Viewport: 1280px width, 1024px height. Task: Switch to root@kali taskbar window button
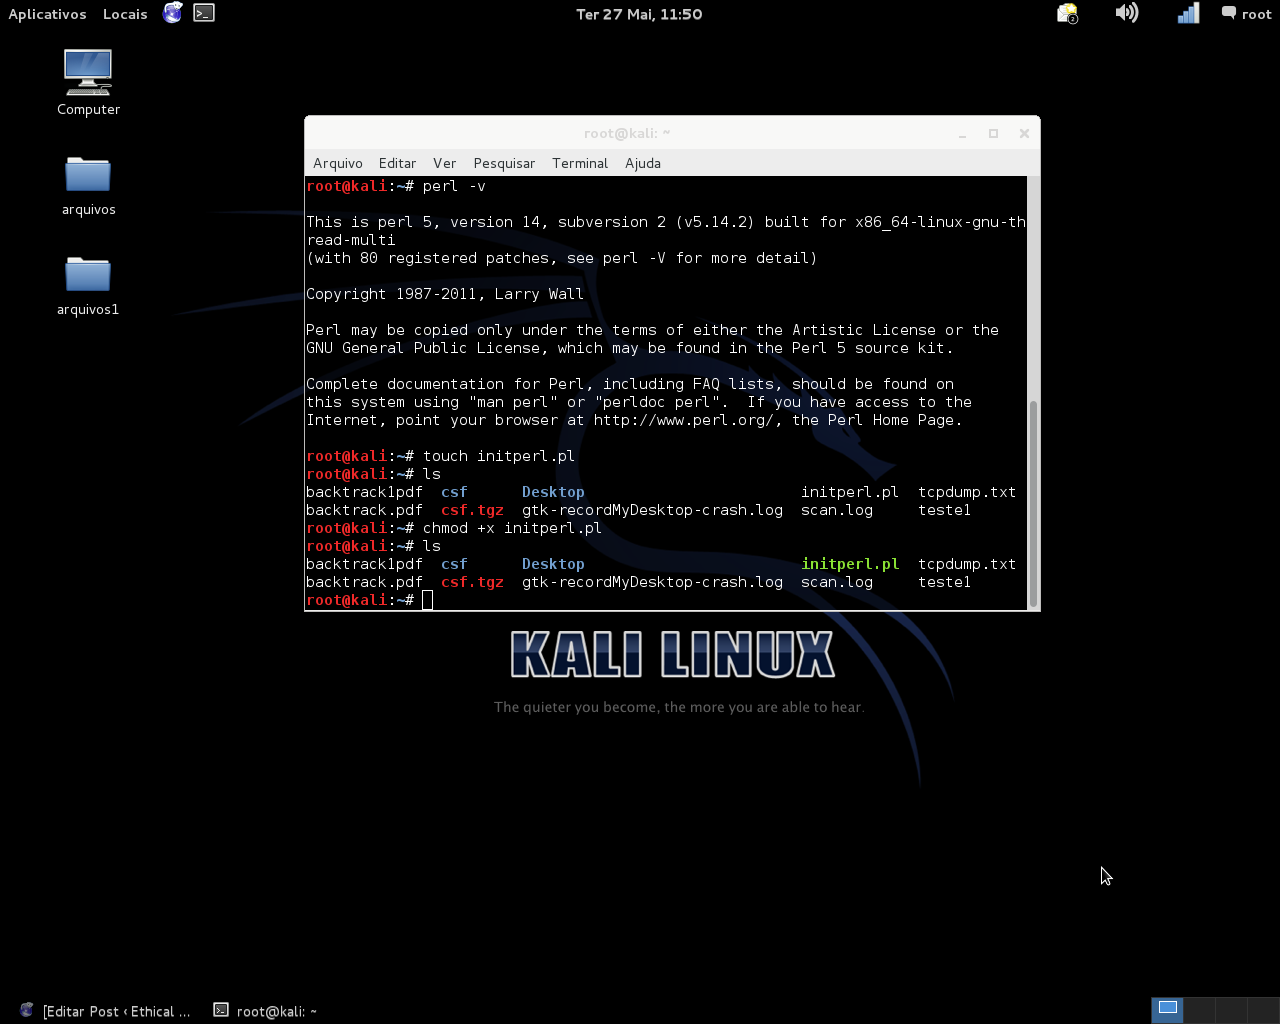tap(265, 1011)
